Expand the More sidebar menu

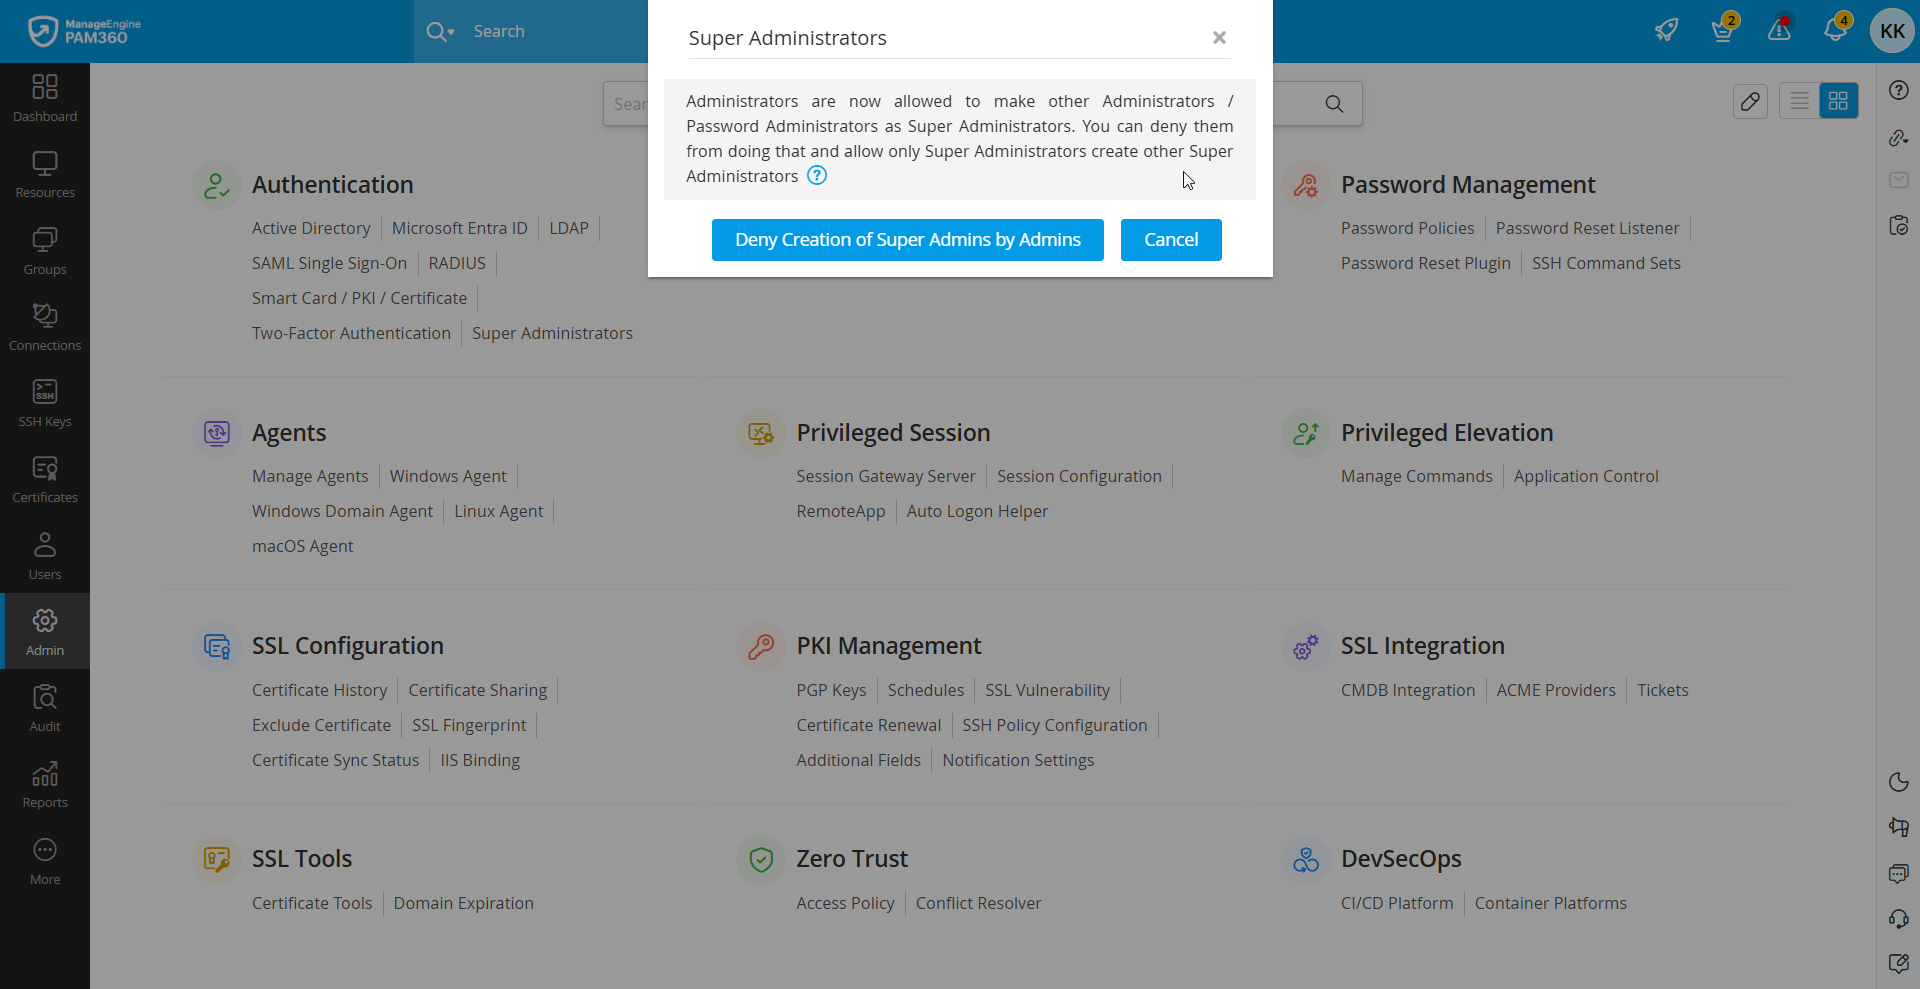point(45,860)
